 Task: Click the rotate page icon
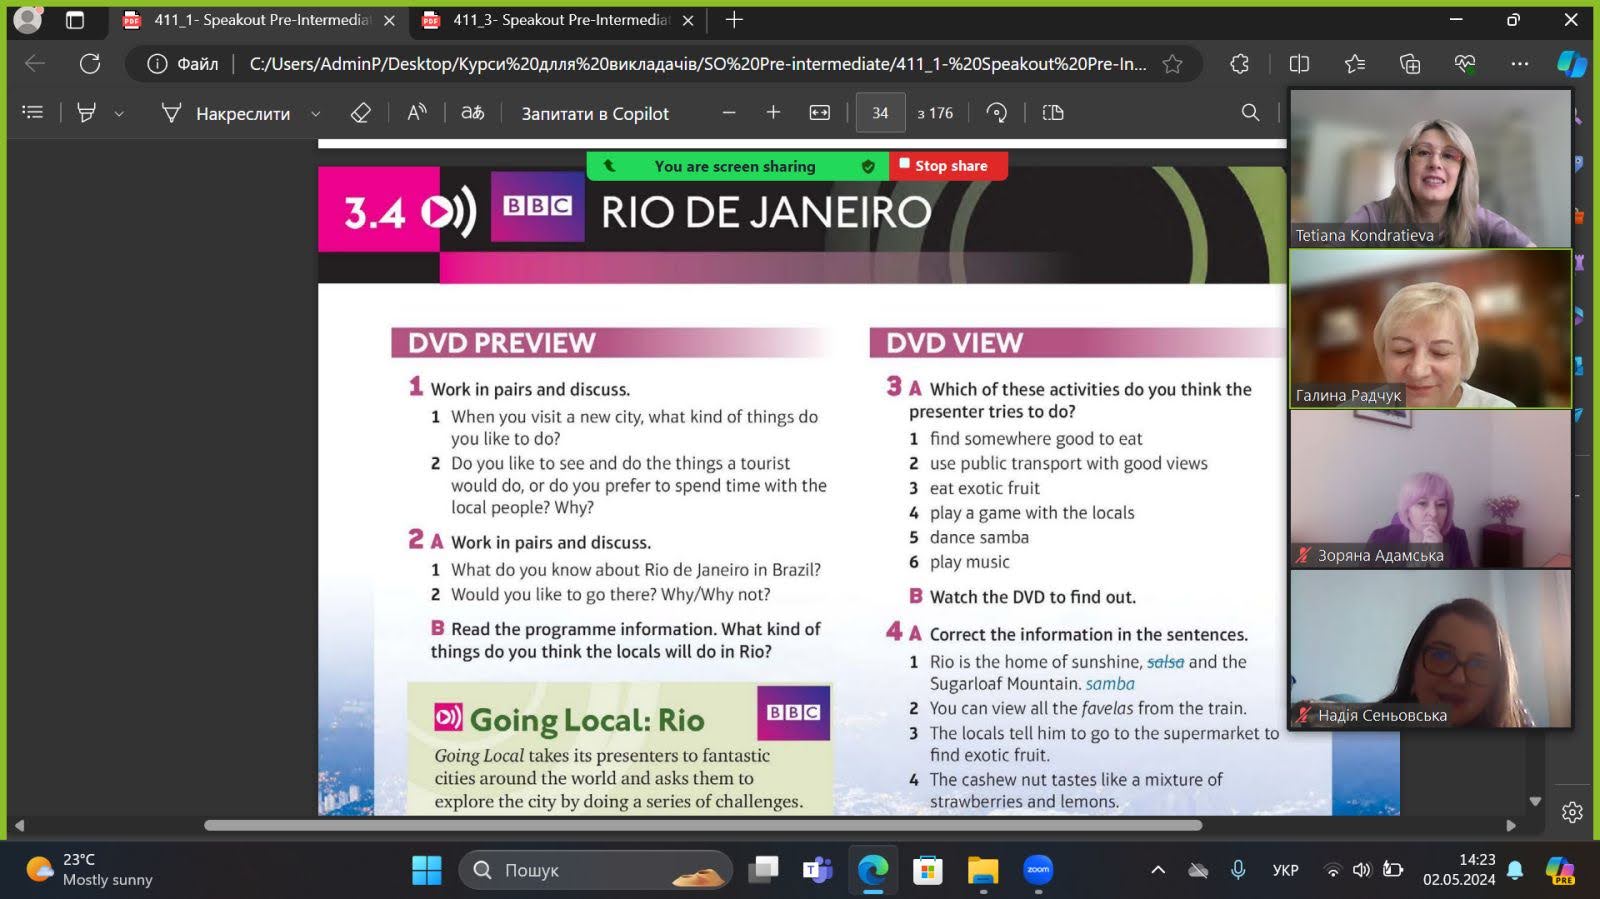click(996, 113)
